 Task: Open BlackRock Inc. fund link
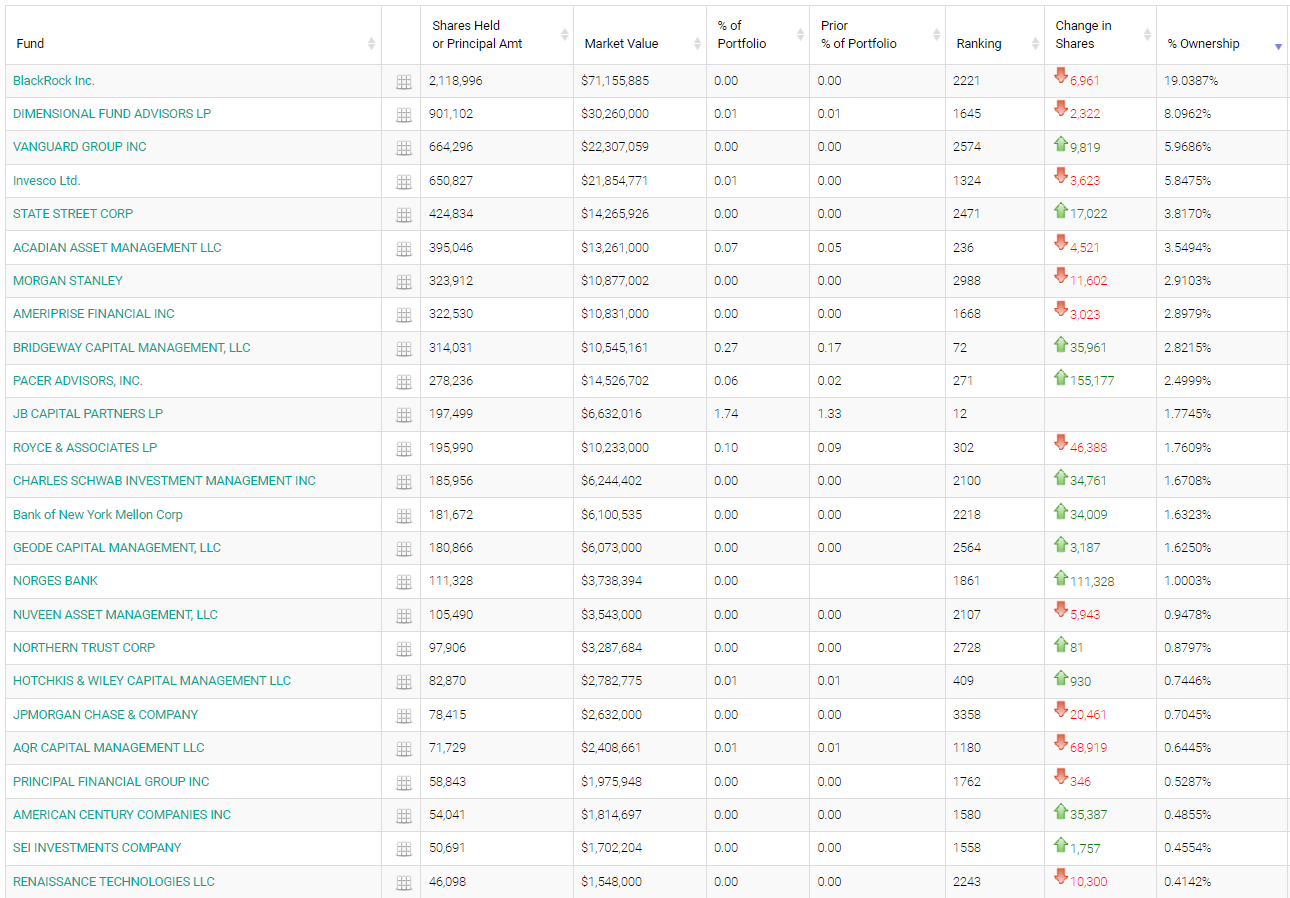point(54,80)
